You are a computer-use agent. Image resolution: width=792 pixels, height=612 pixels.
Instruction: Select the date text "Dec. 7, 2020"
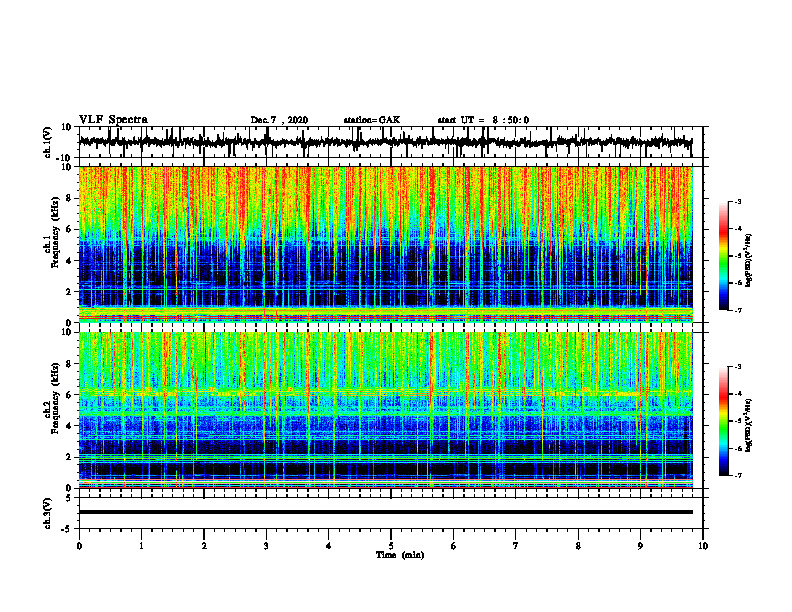click(x=279, y=120)
